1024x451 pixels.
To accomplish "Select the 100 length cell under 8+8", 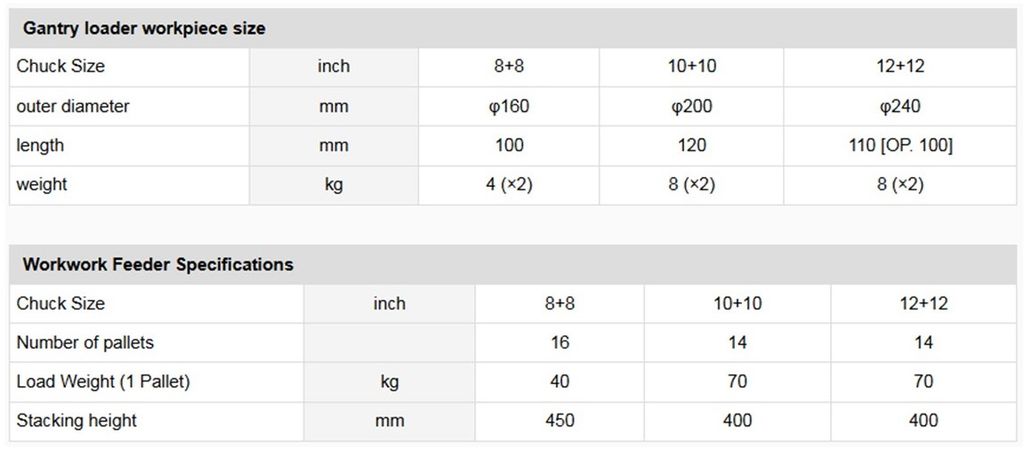I will pyautogui.click(x=509, y=145).
